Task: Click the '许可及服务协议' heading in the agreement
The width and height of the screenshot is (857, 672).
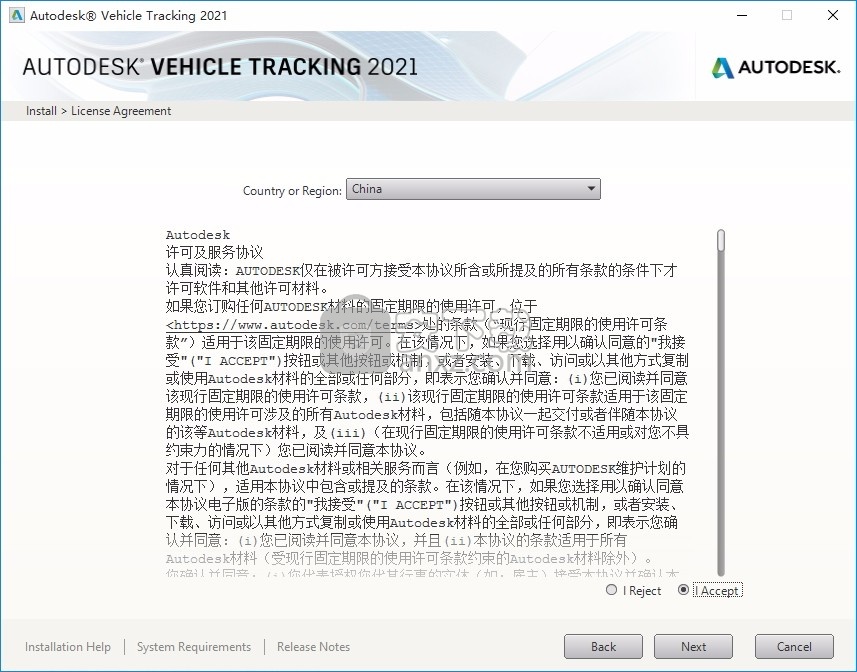Action: [x=214, y=252]
